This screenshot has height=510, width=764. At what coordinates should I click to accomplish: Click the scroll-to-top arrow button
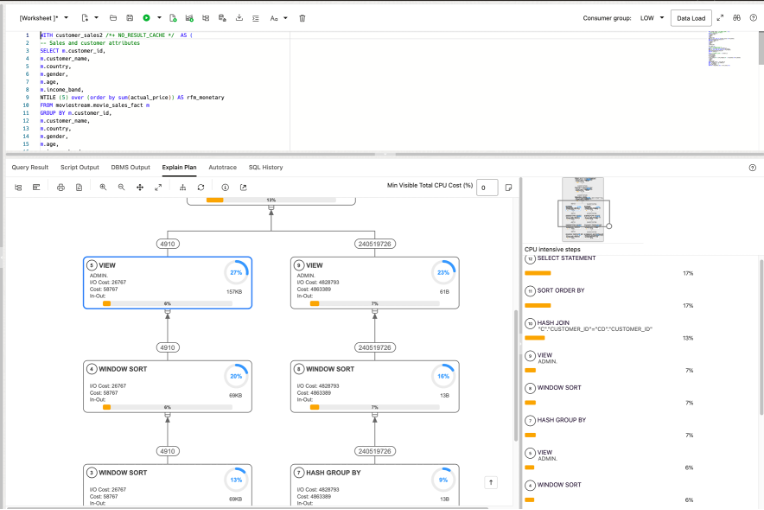491,482
